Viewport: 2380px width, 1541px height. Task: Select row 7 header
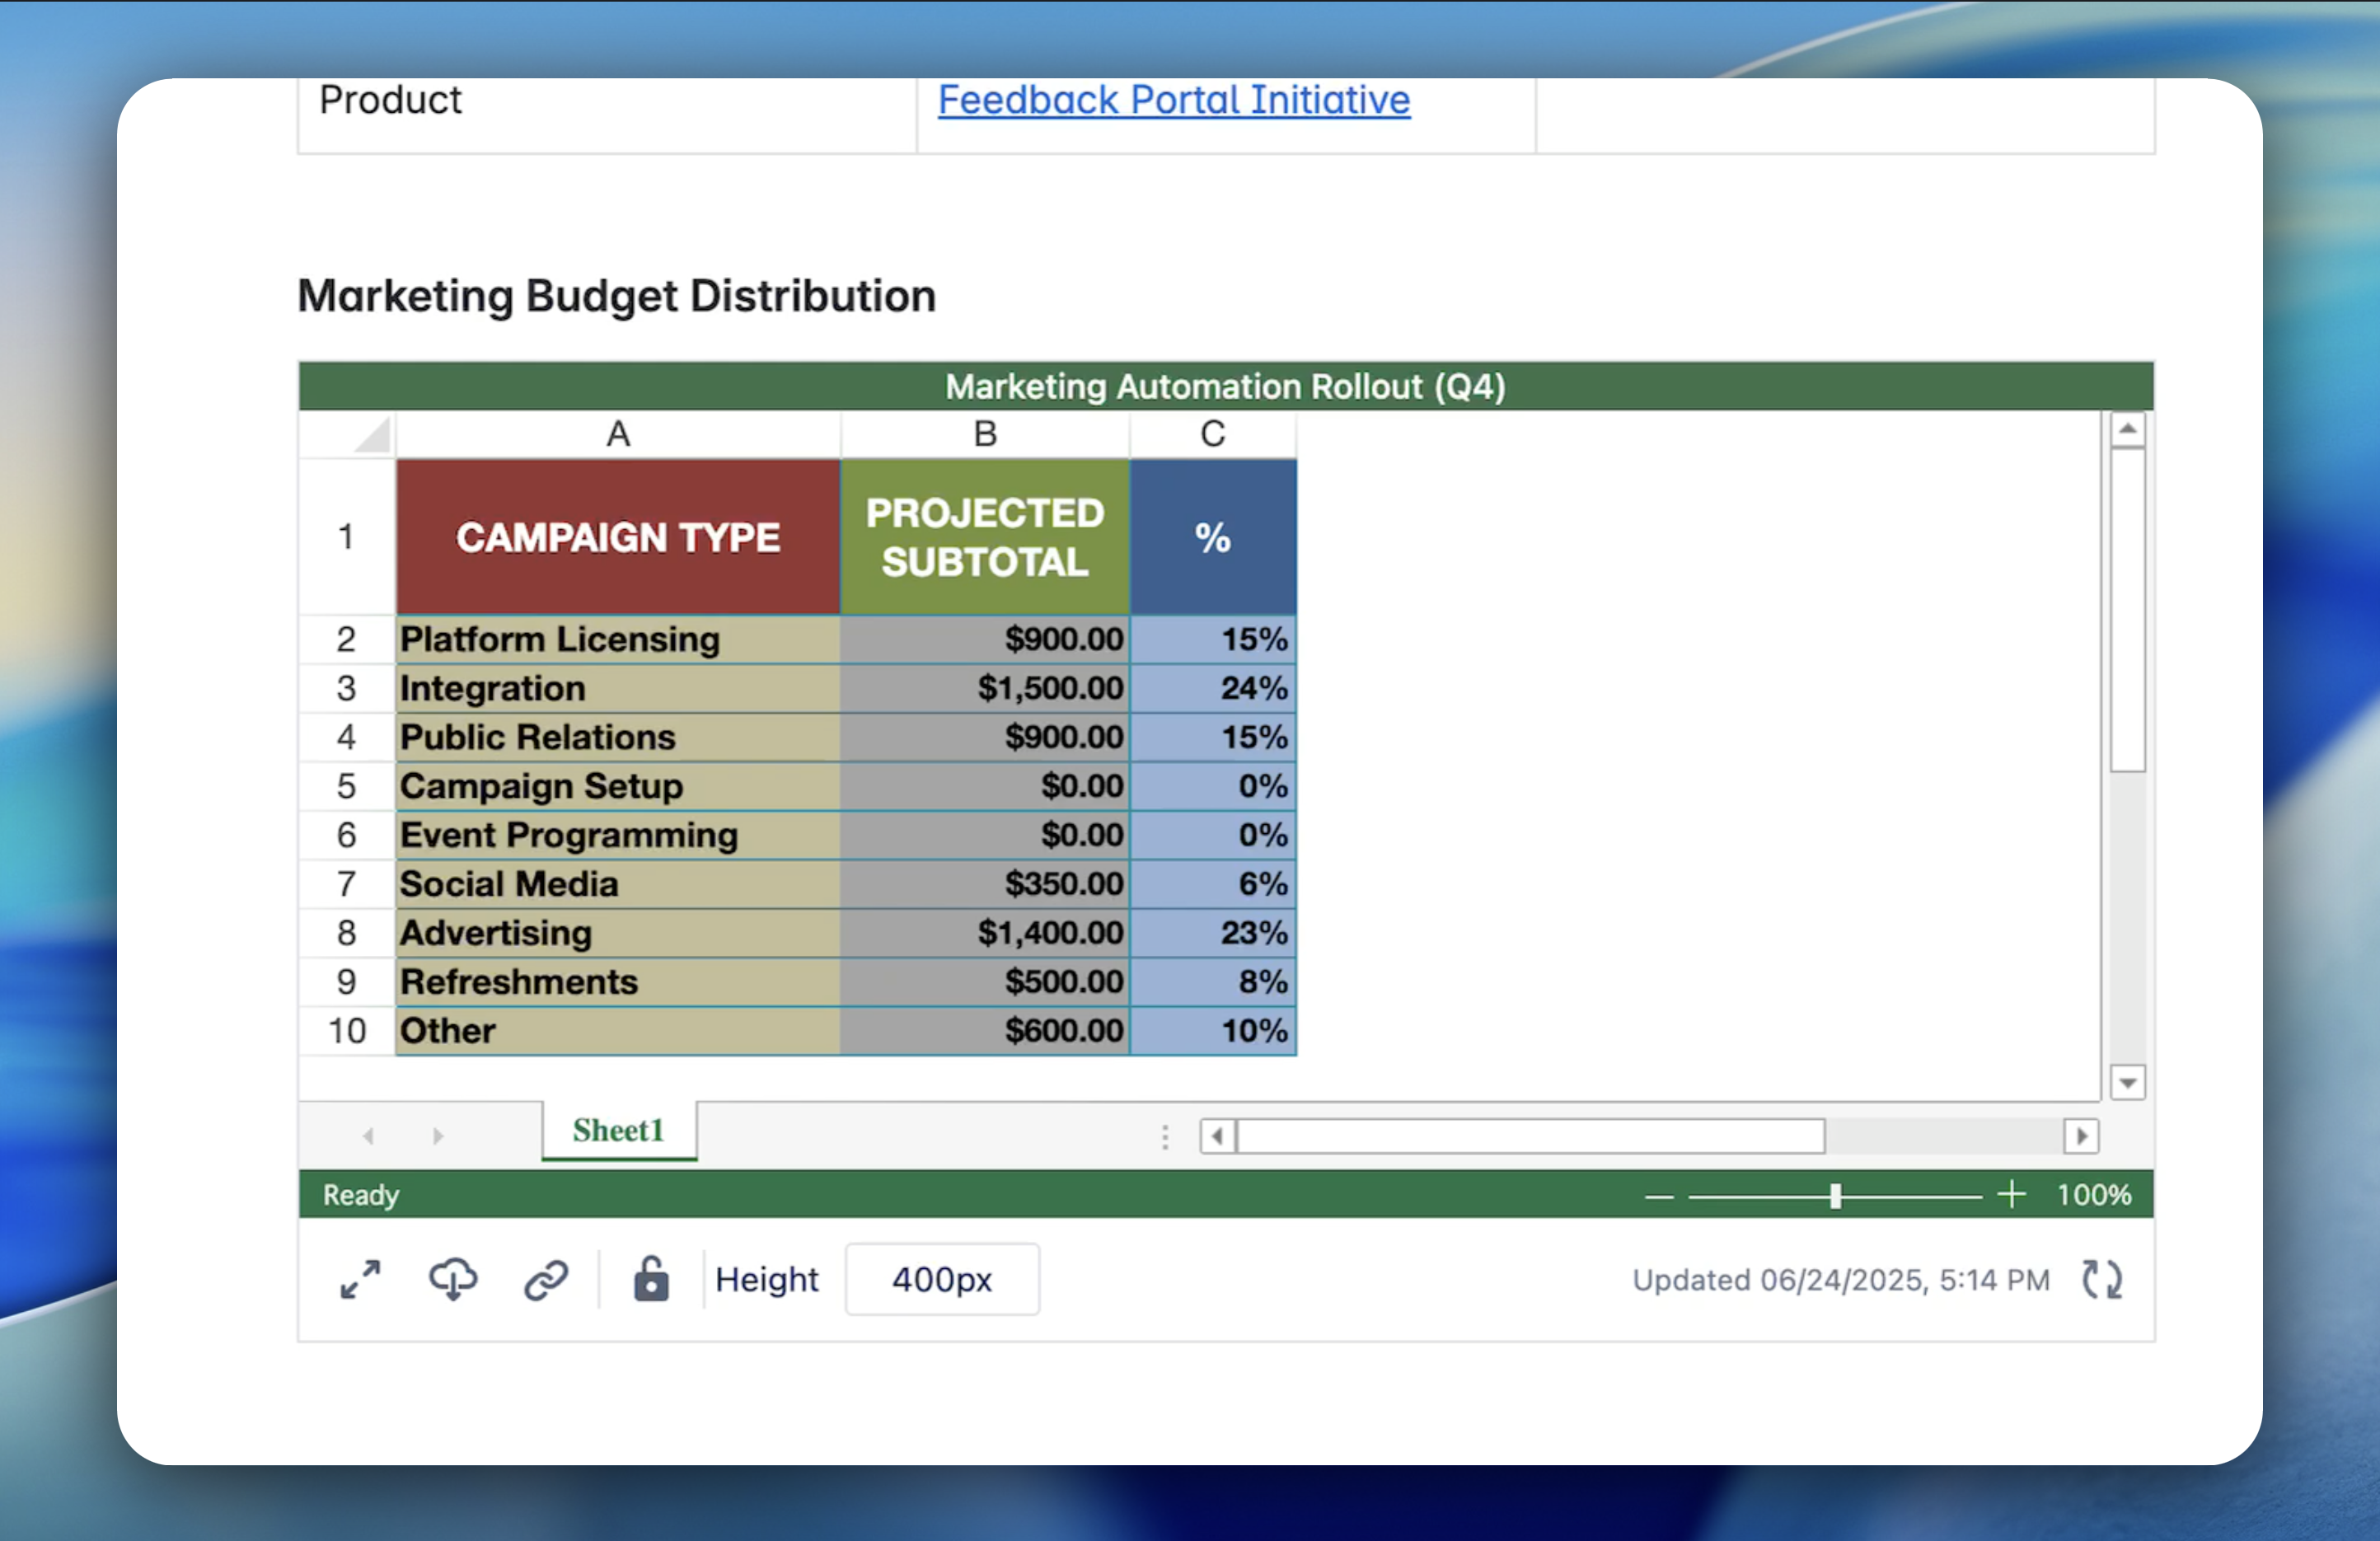[346, 884]
